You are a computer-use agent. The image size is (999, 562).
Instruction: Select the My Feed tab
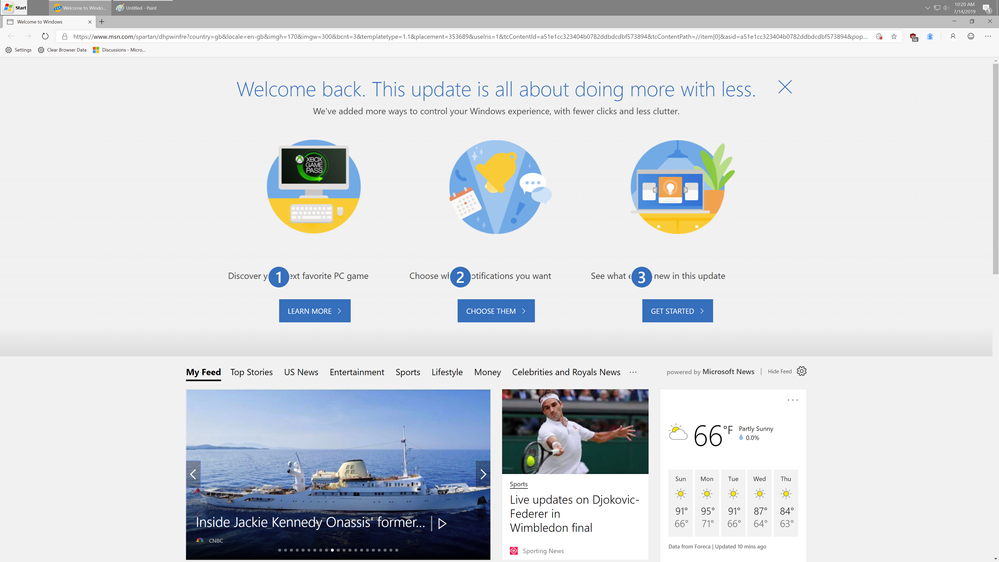[x=203, y=372]
